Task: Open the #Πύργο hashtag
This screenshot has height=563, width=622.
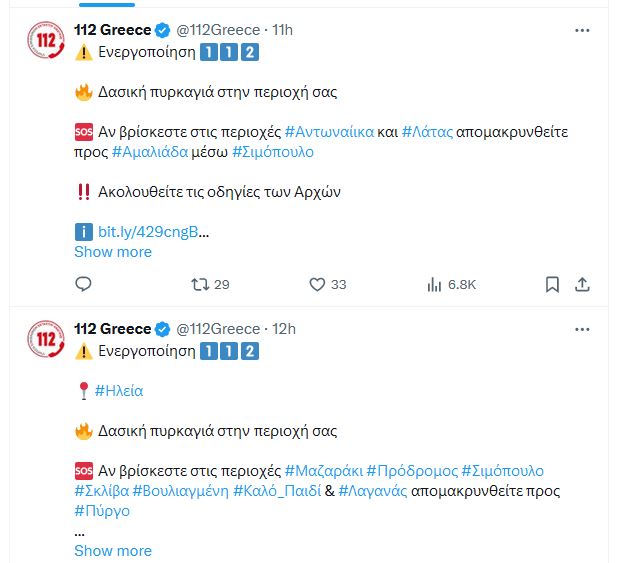Action: pos(102,511)
